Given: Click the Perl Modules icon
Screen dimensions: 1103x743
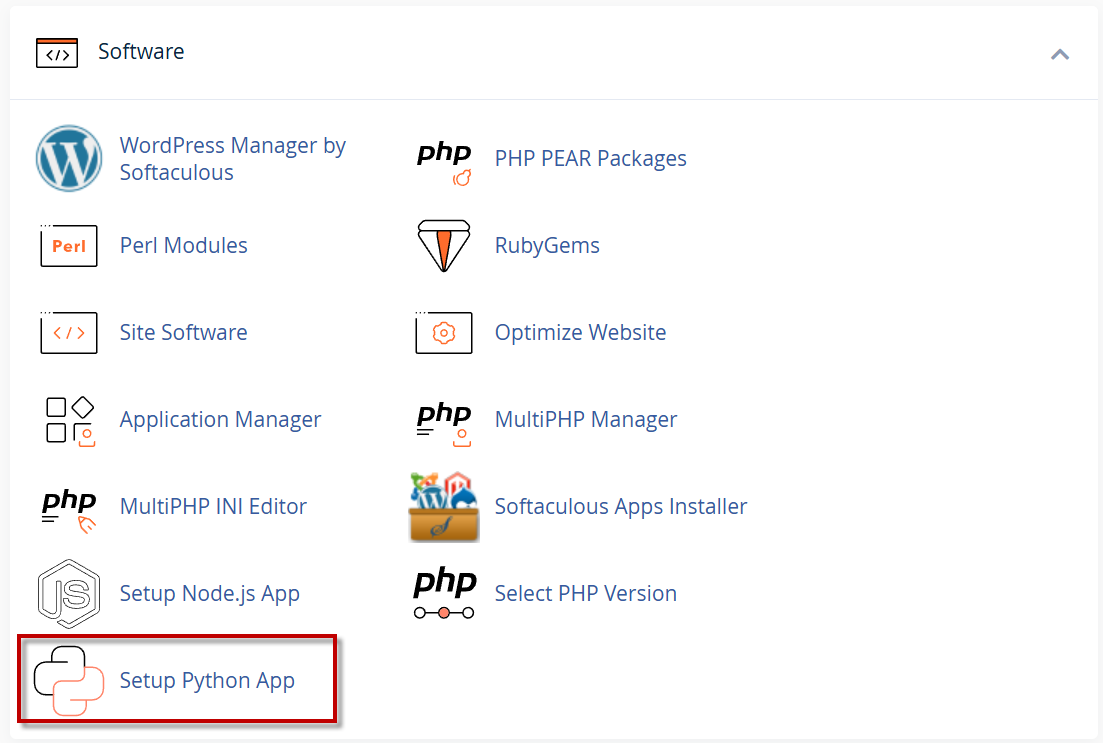Looking at the screenshot, I should tap(69, 246).
